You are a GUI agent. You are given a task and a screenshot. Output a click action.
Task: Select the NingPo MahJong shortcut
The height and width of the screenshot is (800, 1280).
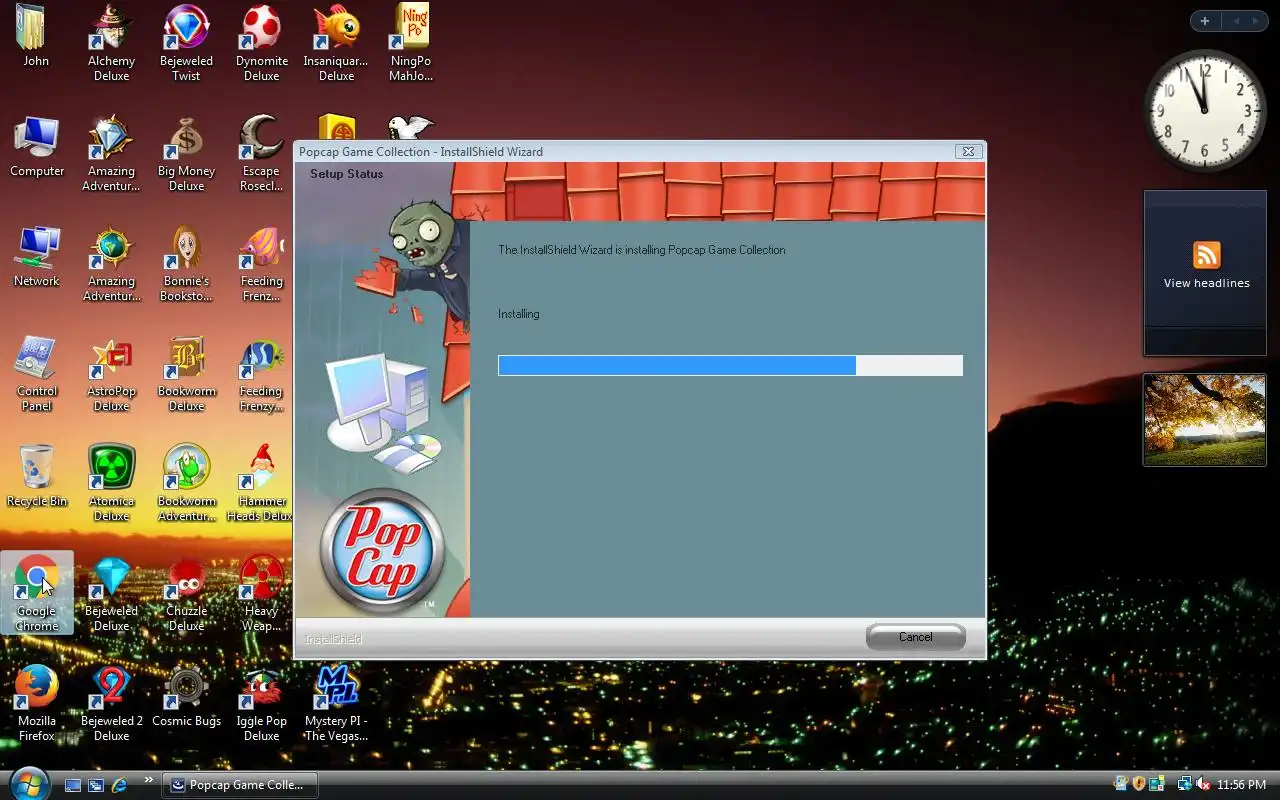point(411,43)
